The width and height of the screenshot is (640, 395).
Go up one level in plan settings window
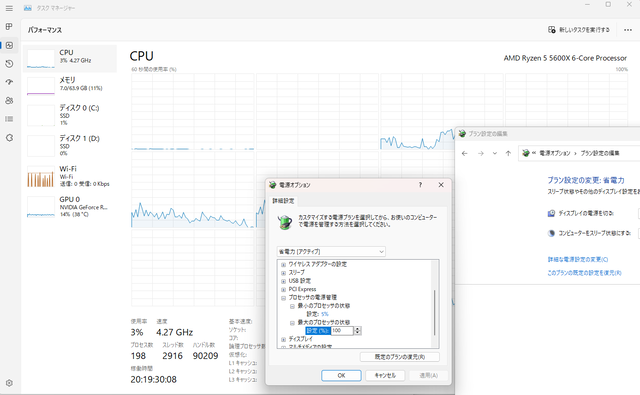click(508, 153)
